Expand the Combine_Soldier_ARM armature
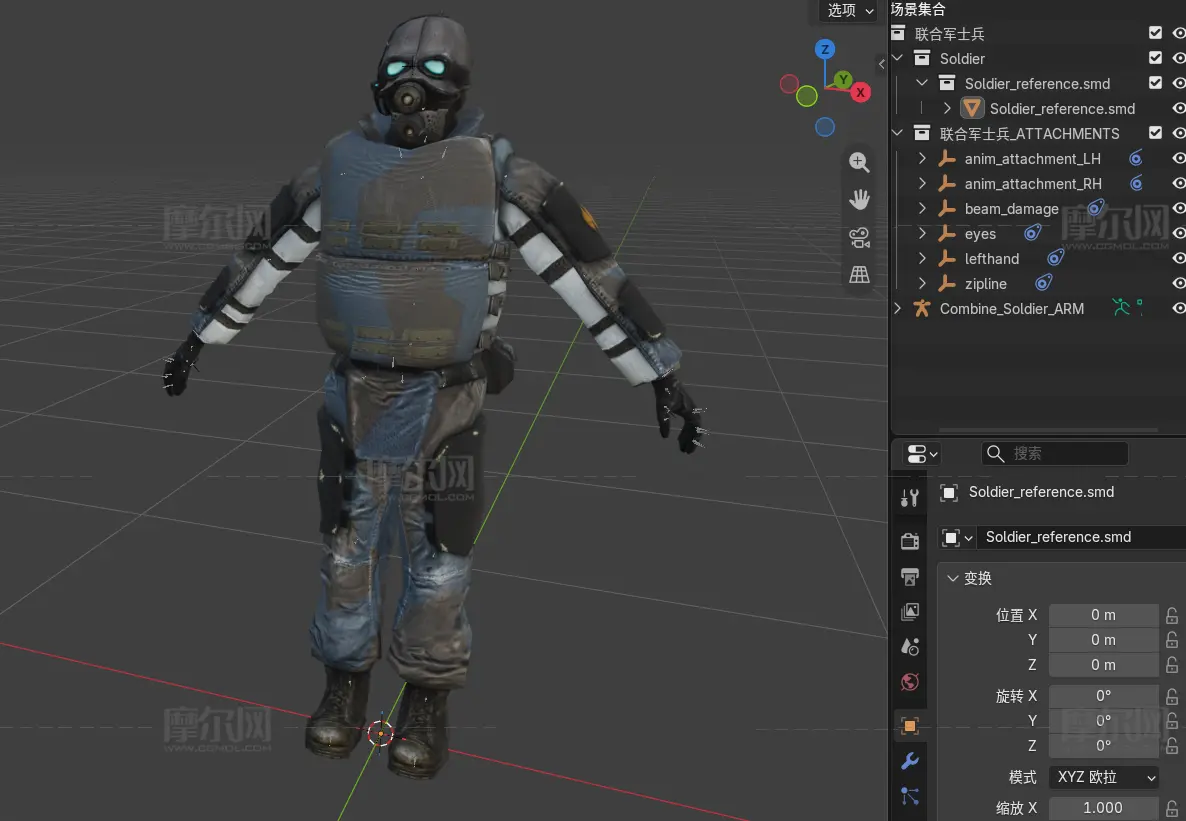Image resolution: width=1186 pixels, height=821 pixels. click(898, 309)
